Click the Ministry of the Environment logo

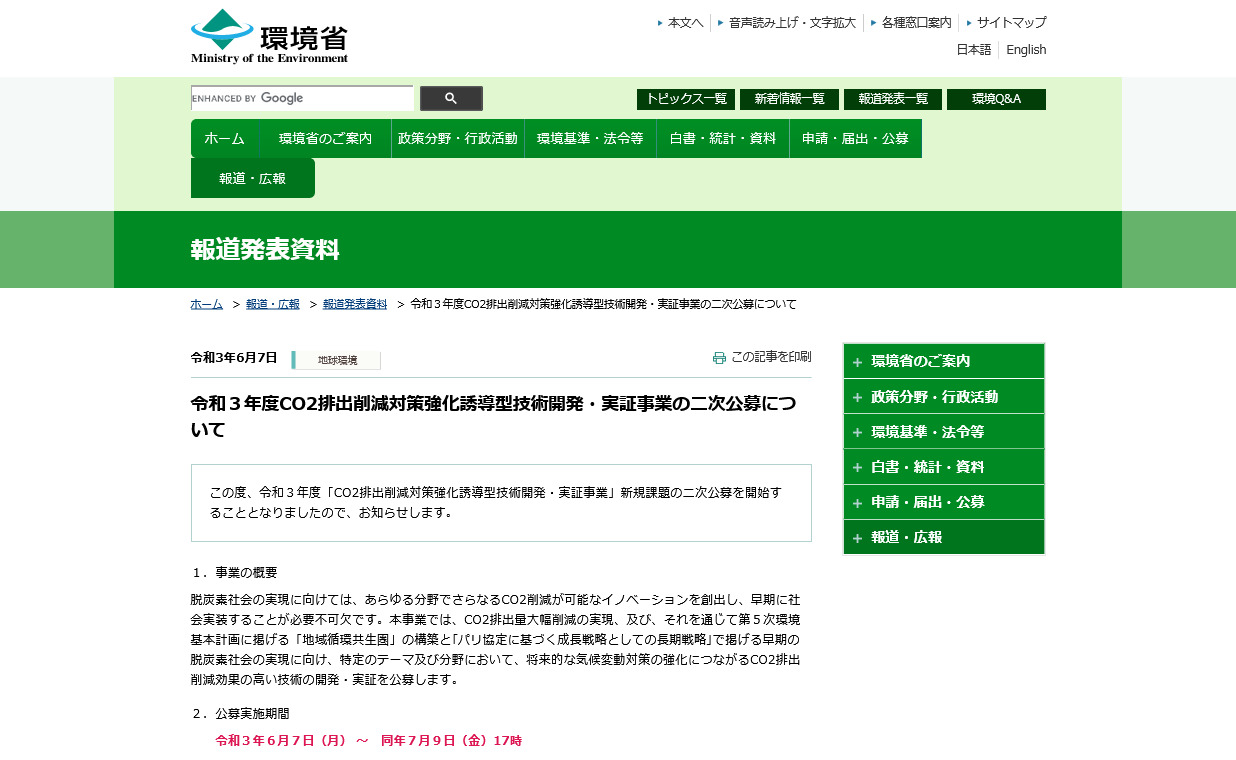tap(269, 36)
